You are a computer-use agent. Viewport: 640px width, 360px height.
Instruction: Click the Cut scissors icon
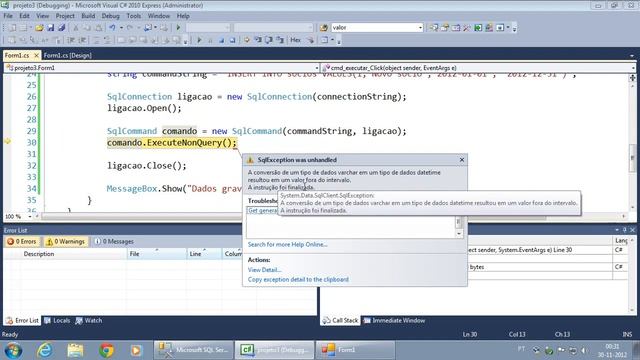(76, 28)
